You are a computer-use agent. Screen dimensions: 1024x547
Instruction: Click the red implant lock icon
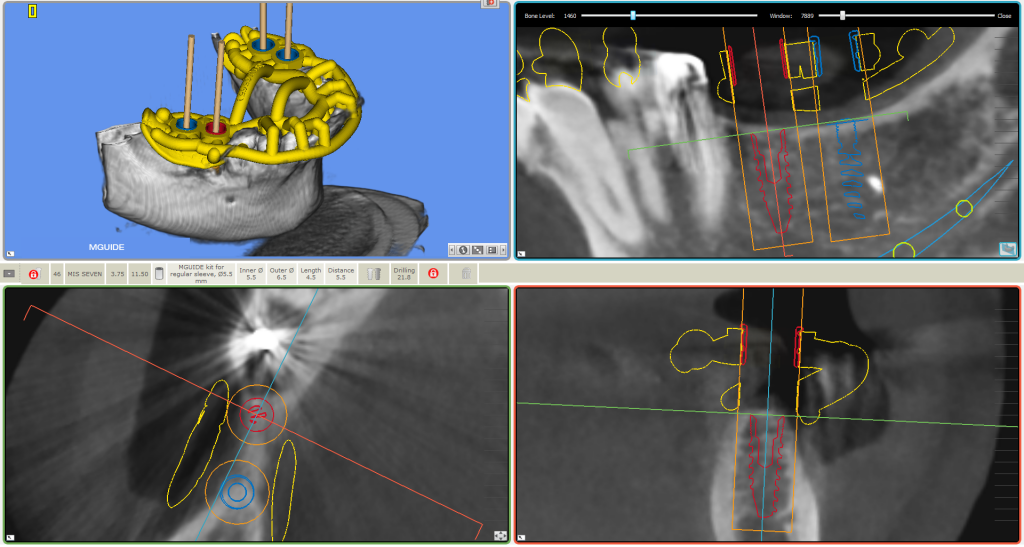pyautogui.click(x=33, y=273)
